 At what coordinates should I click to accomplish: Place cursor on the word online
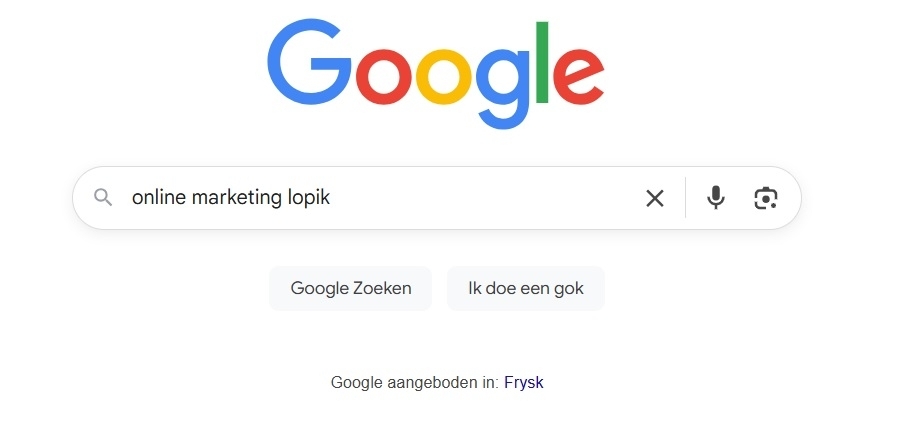point(157,198)
